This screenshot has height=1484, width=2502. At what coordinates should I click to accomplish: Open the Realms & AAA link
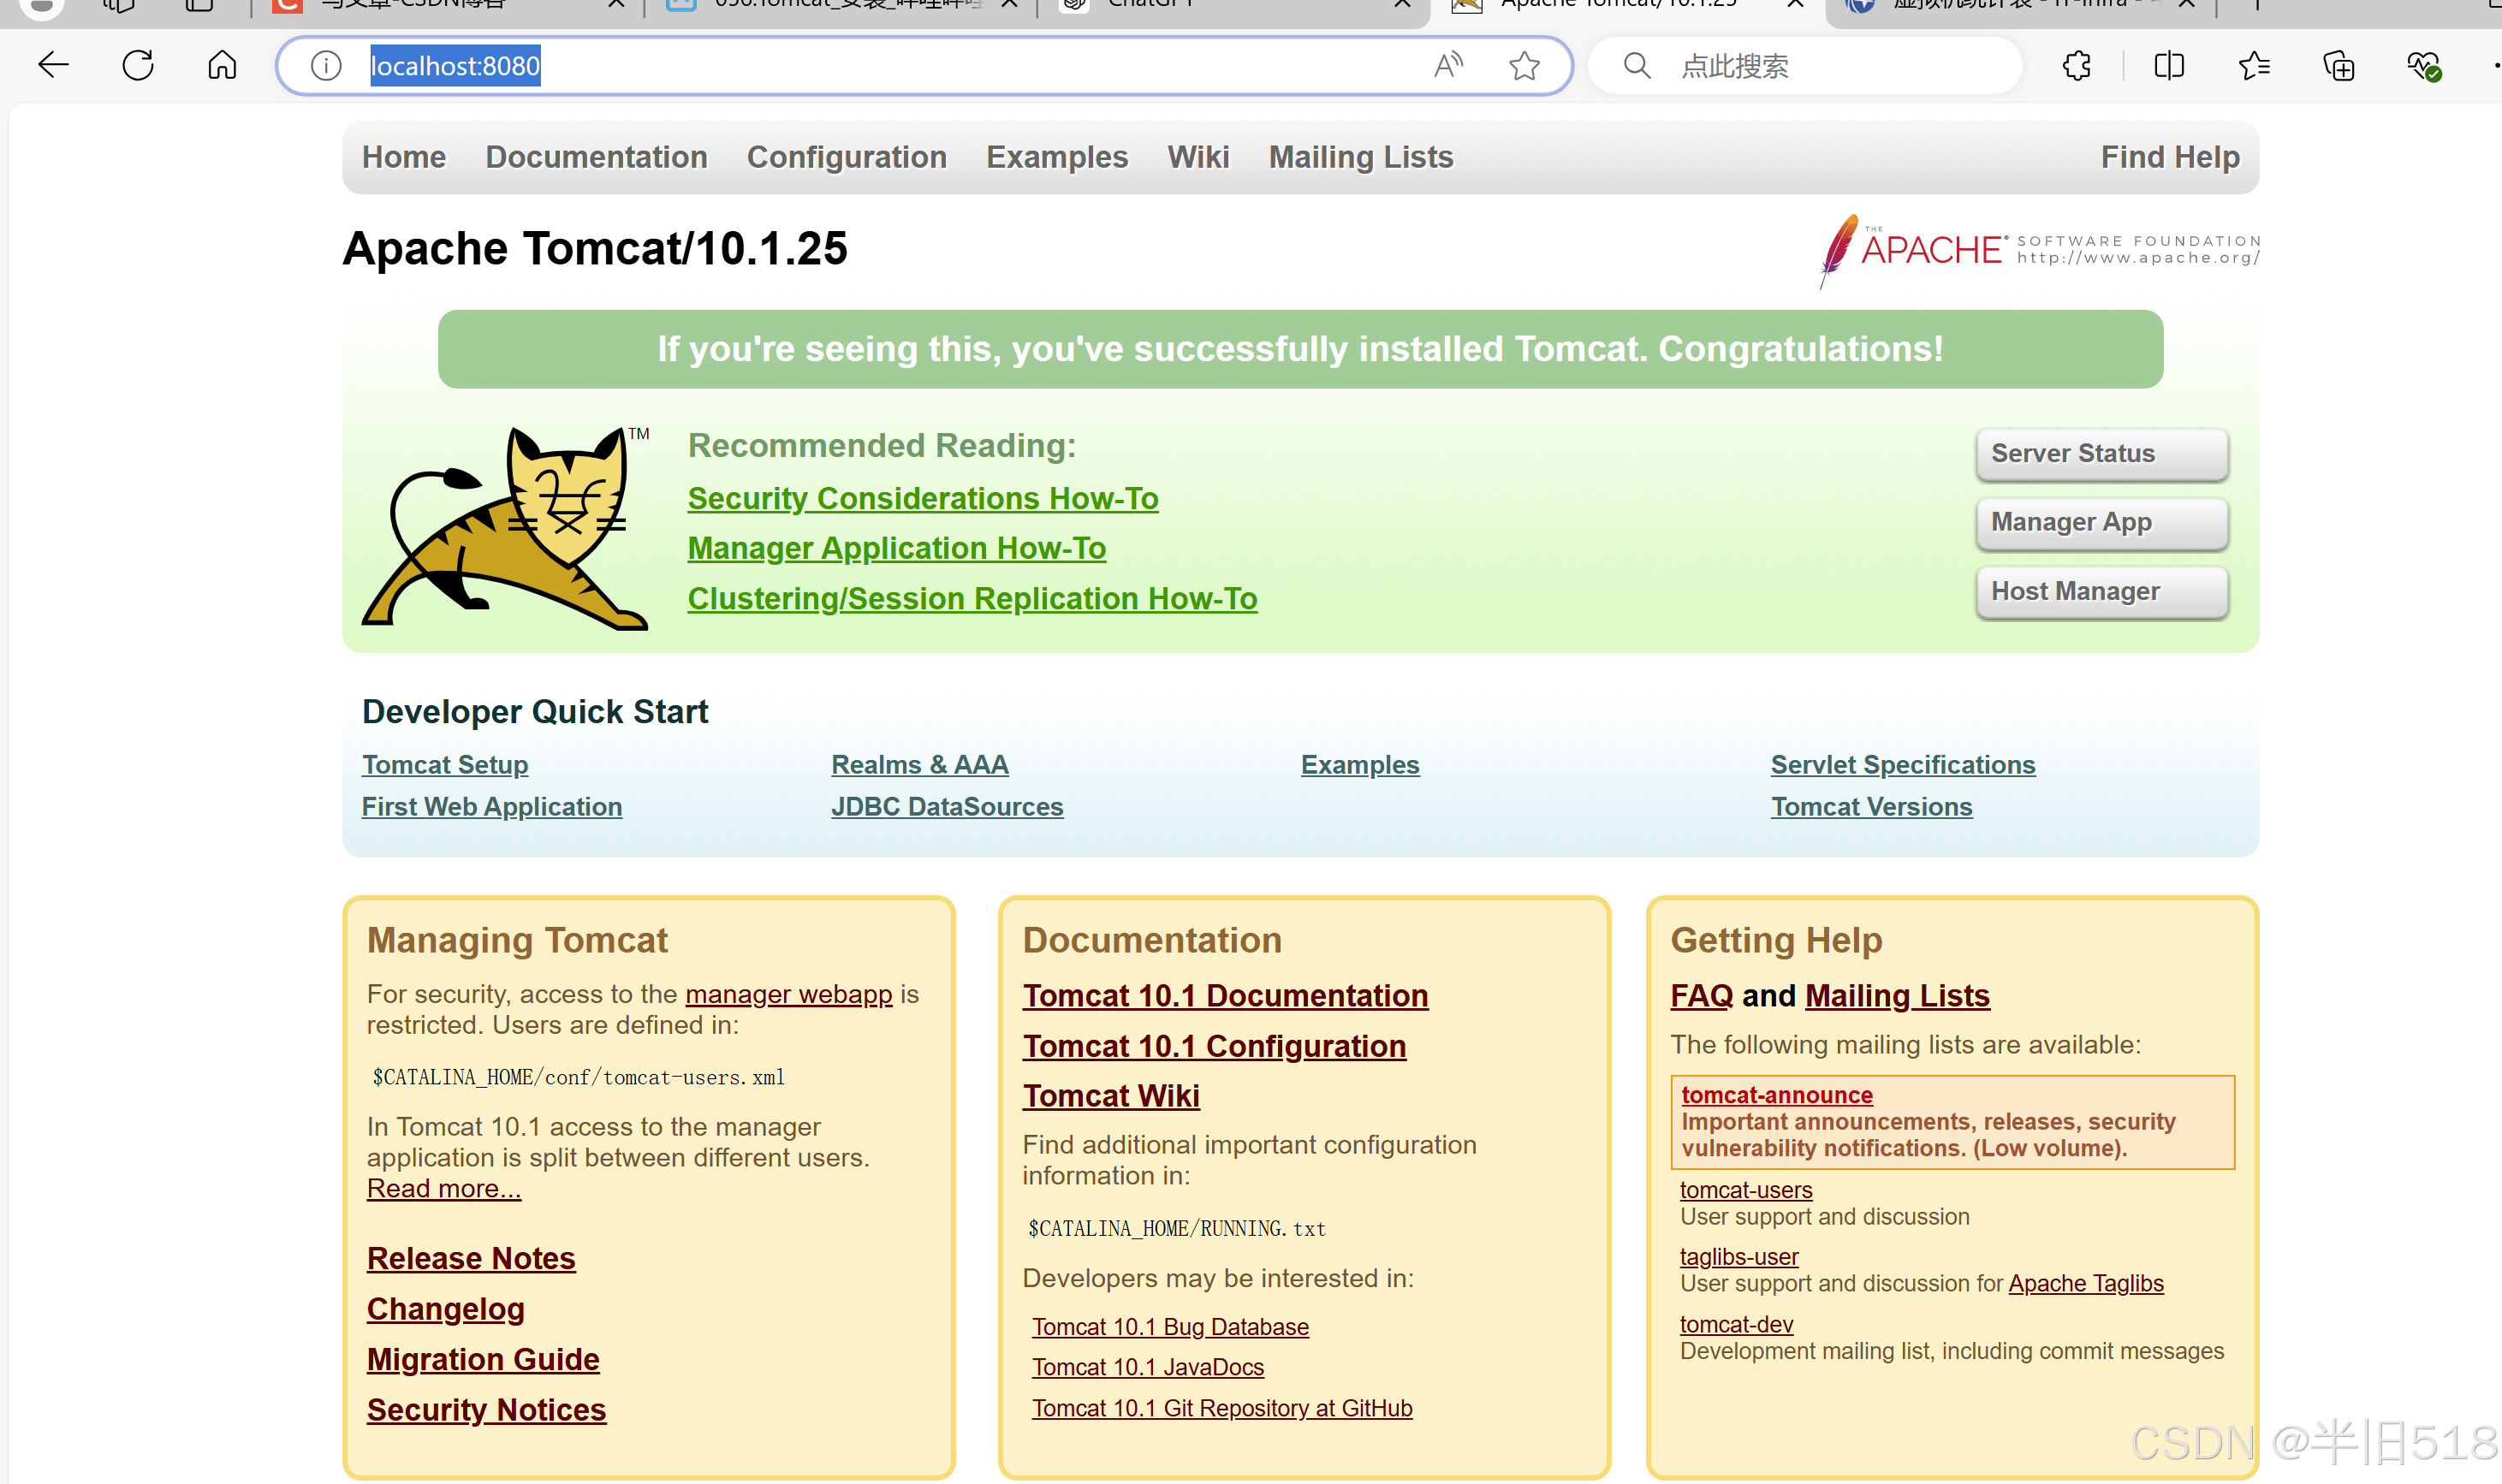click(x=920, y=765)
